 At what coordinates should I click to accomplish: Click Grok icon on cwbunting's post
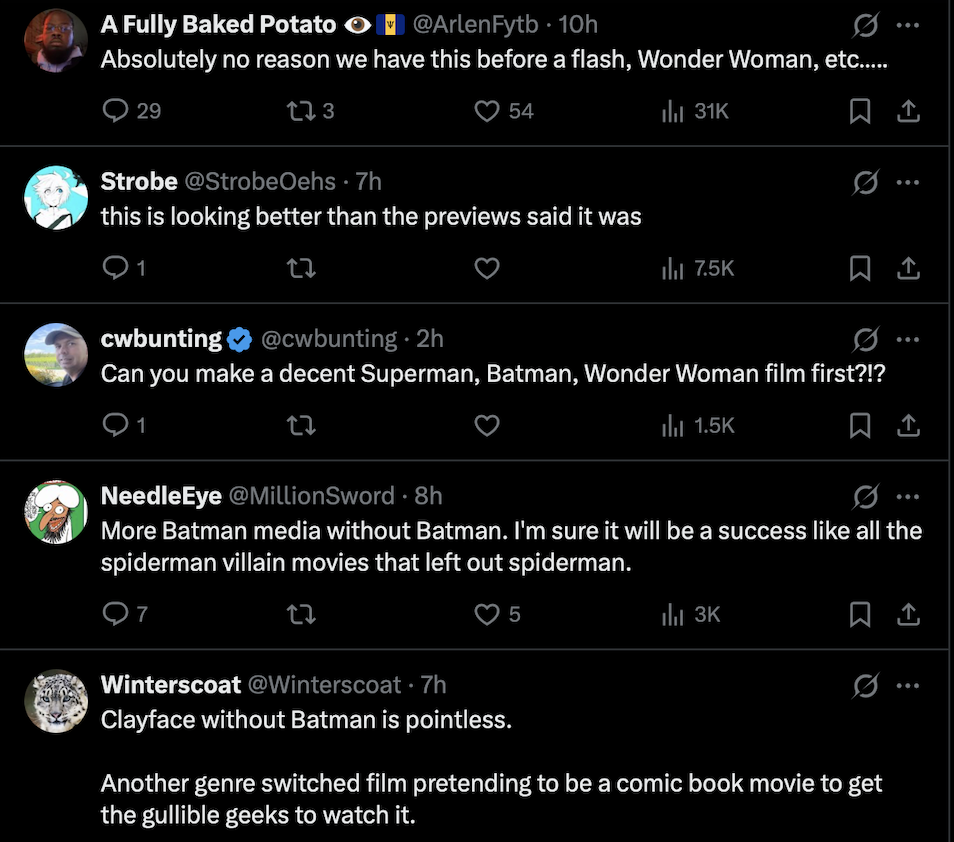click(x=865, y=339)
